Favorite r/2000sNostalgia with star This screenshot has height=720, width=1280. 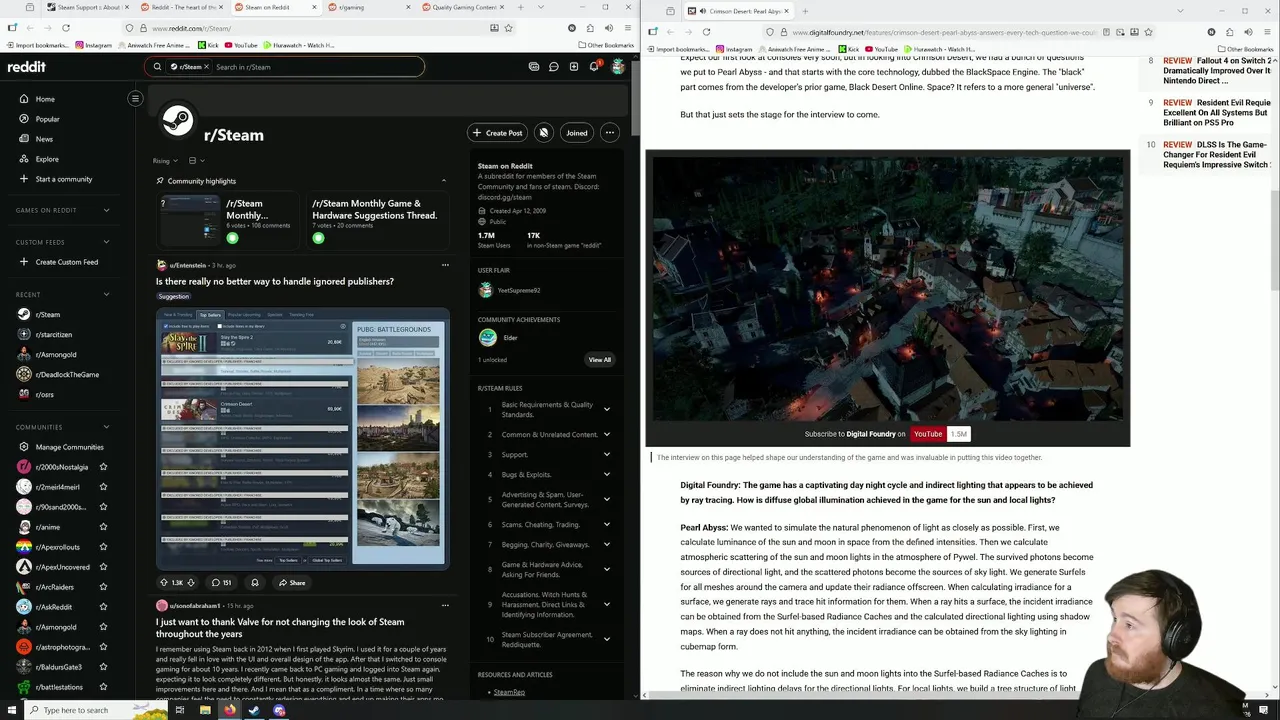[x=103, y=467]
